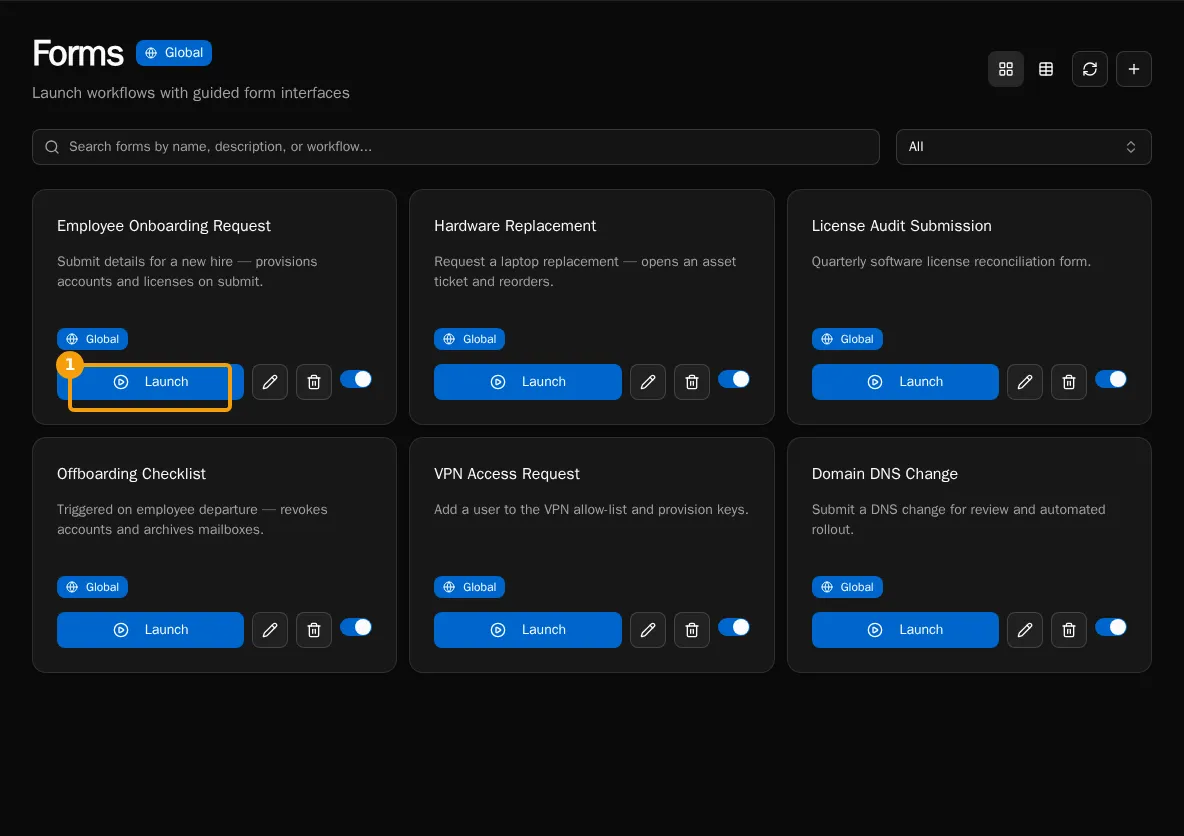
Task: Turn off the Domain DNS Change switch
Action: click(x=1111, y=627)
